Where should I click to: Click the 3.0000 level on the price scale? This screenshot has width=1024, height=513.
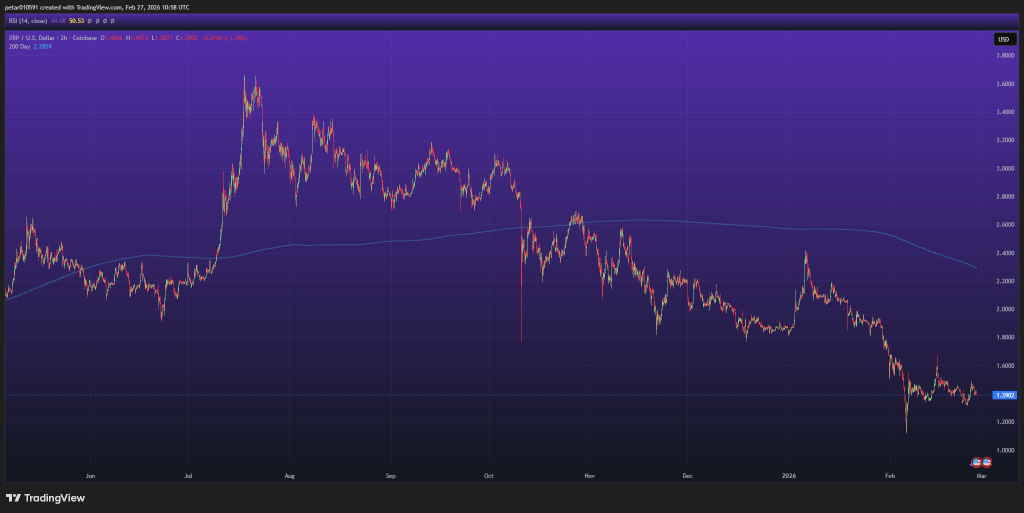click(1005, 168)
